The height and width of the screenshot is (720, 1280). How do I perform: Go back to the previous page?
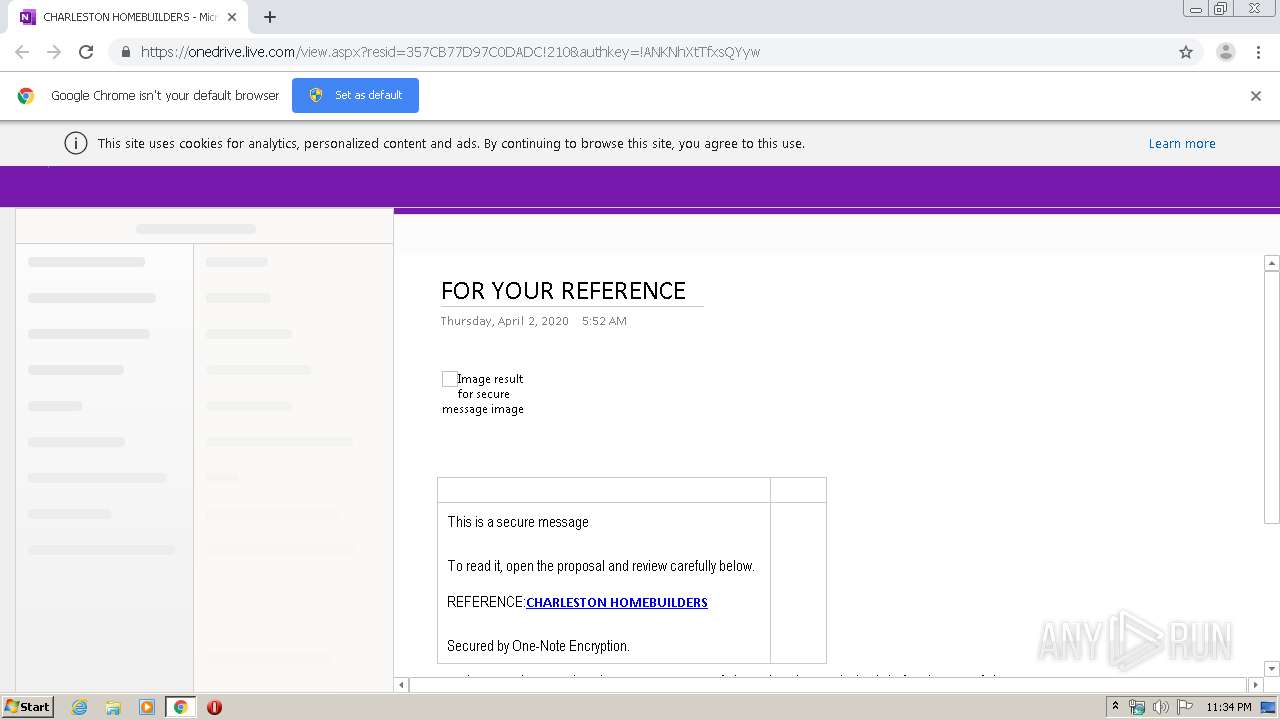[x=22, y=52]
